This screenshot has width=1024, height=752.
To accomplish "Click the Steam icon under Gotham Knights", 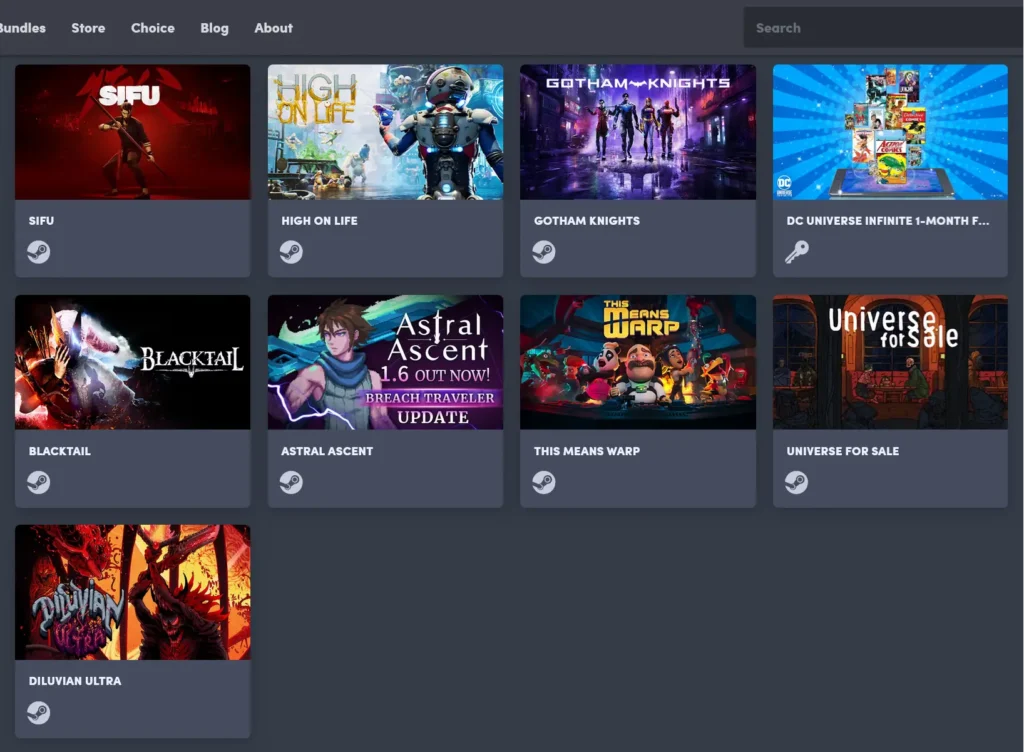I will (x=543, y=252).
